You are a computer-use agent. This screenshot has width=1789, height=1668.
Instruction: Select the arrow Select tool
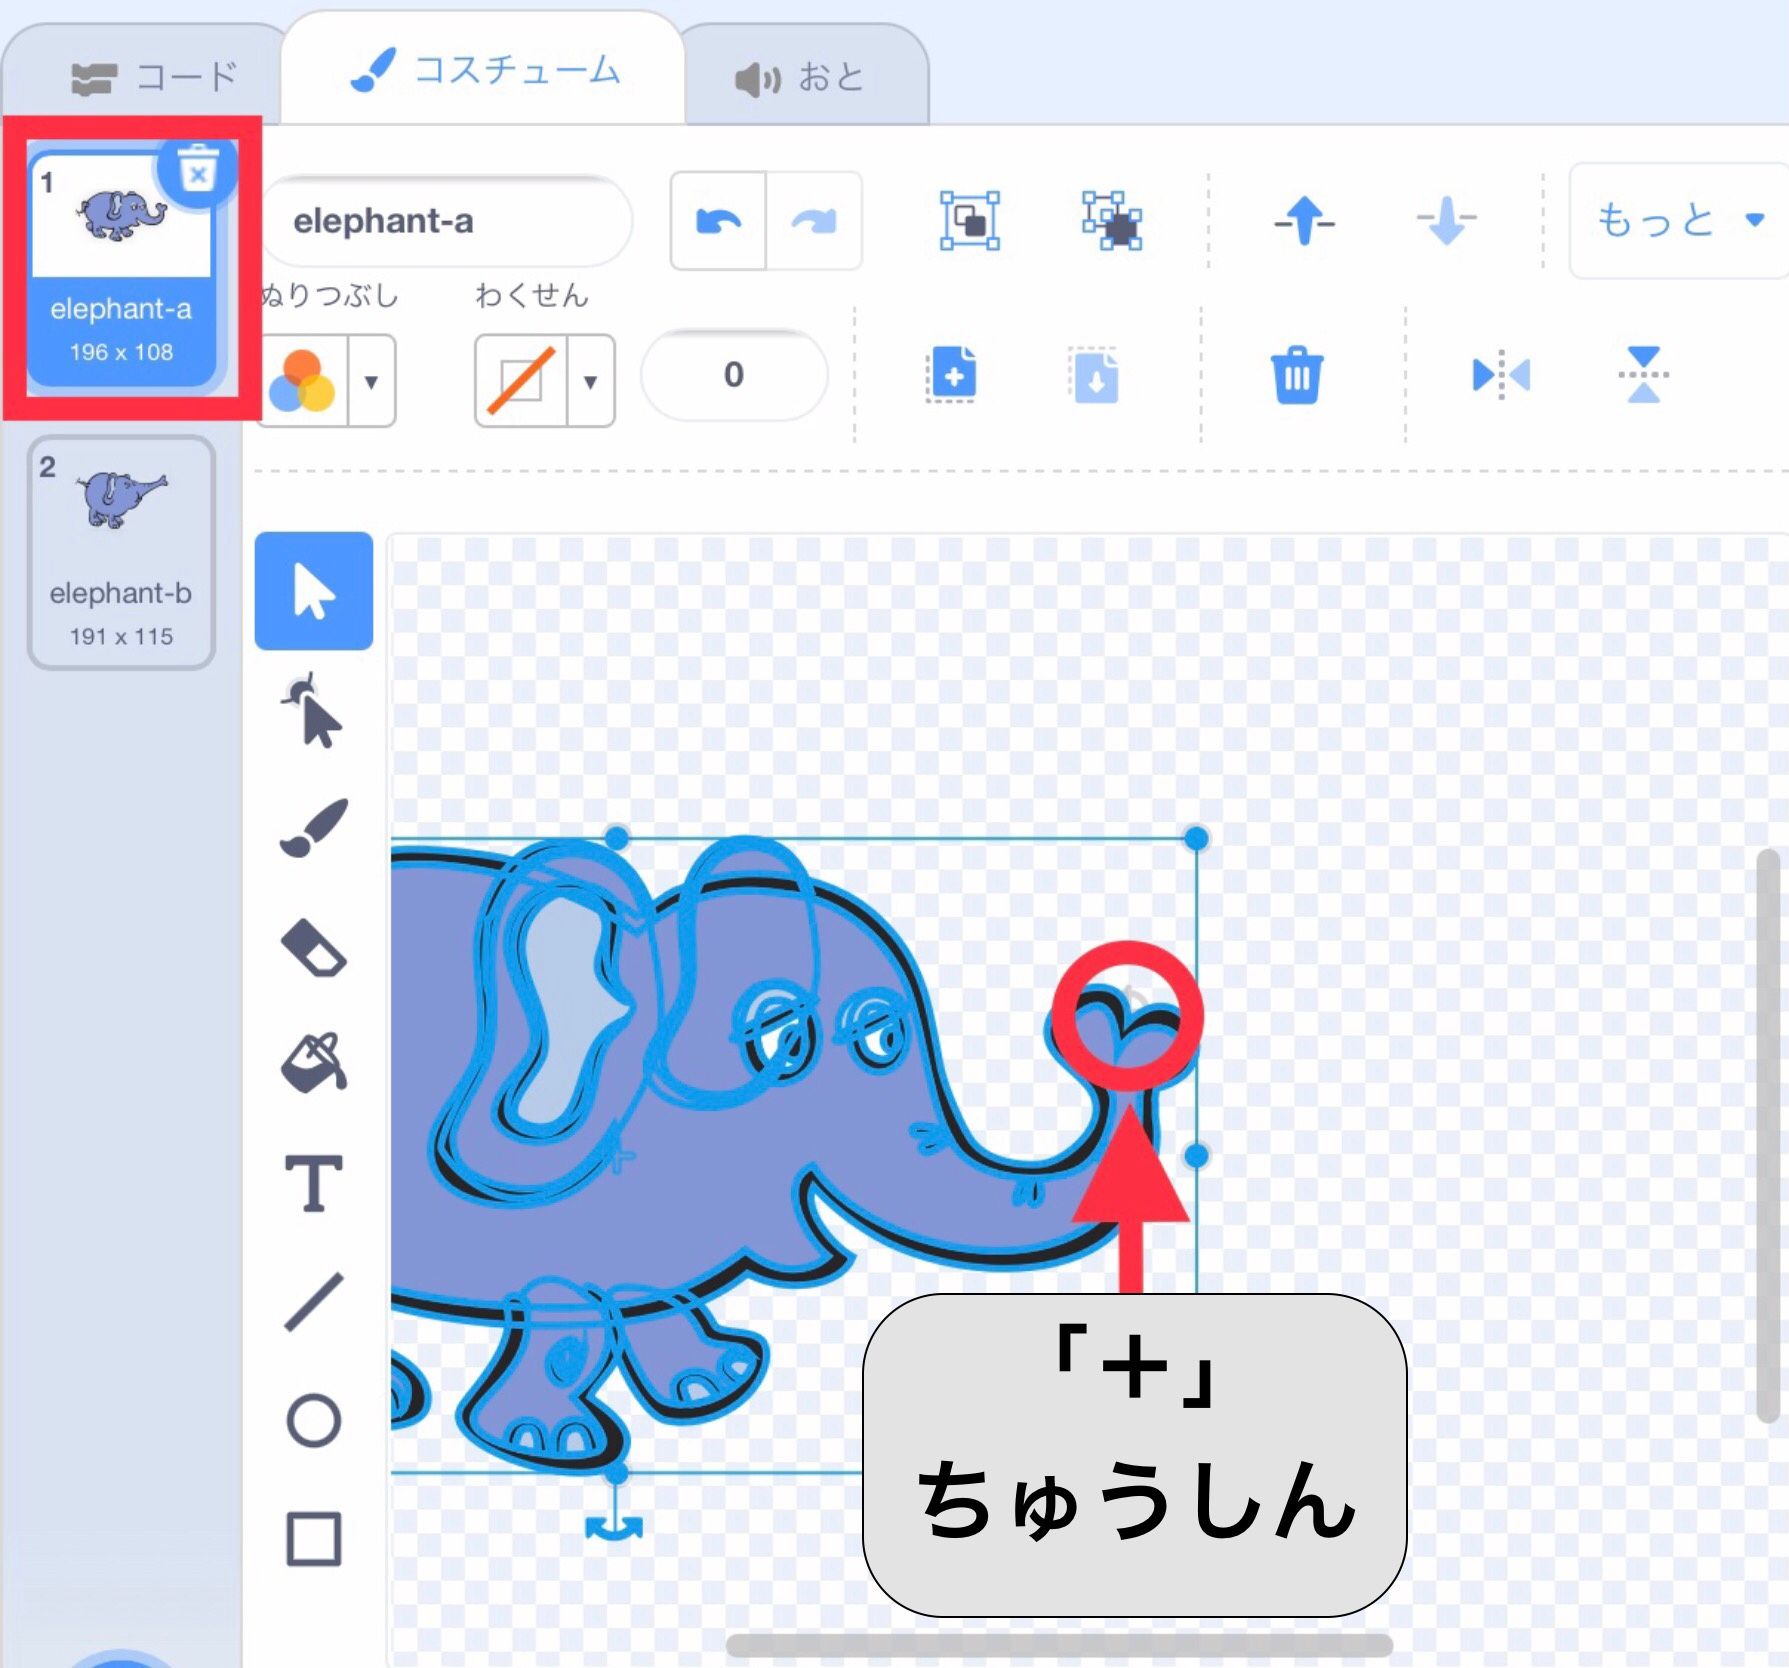[313, 591]
